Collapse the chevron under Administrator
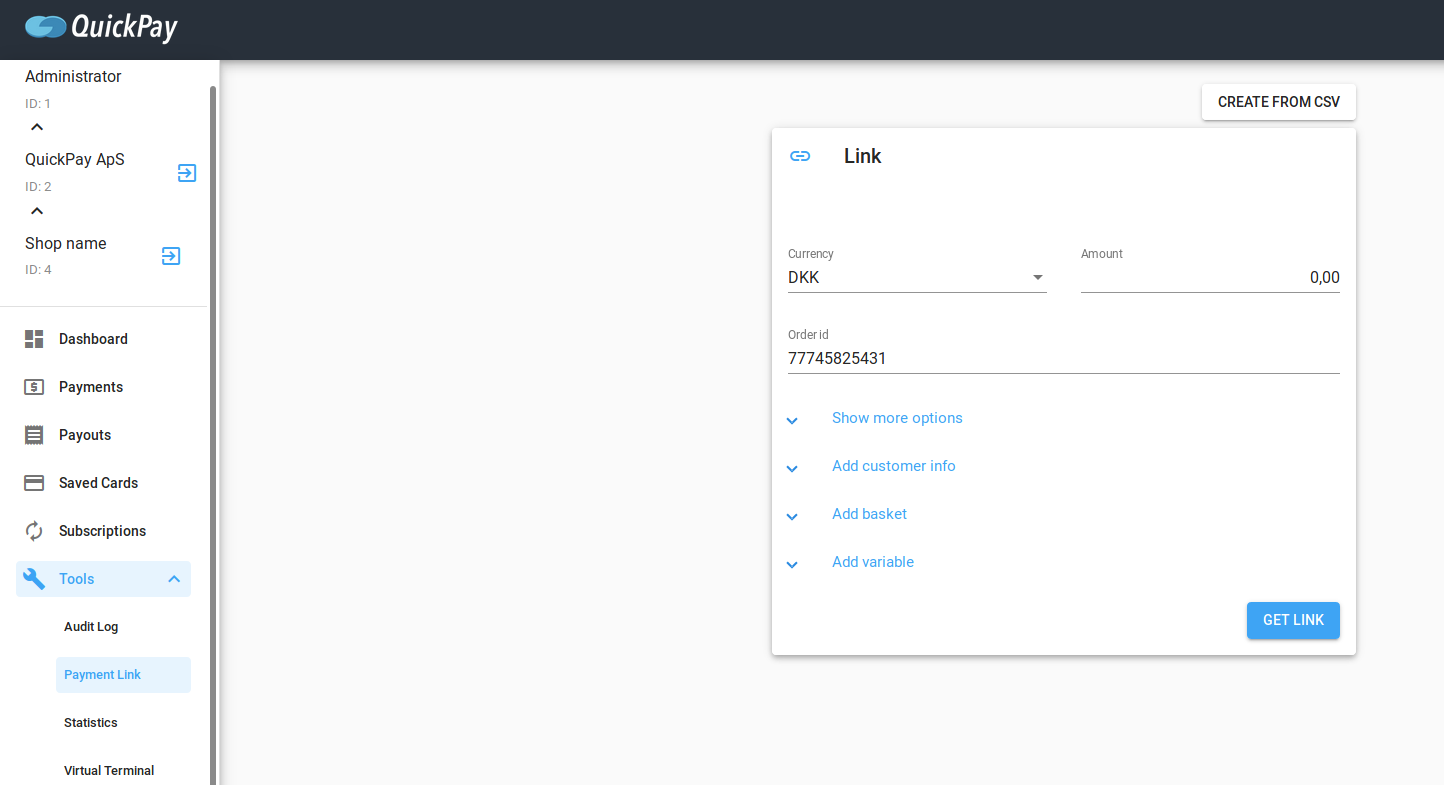 pos(37,127)
